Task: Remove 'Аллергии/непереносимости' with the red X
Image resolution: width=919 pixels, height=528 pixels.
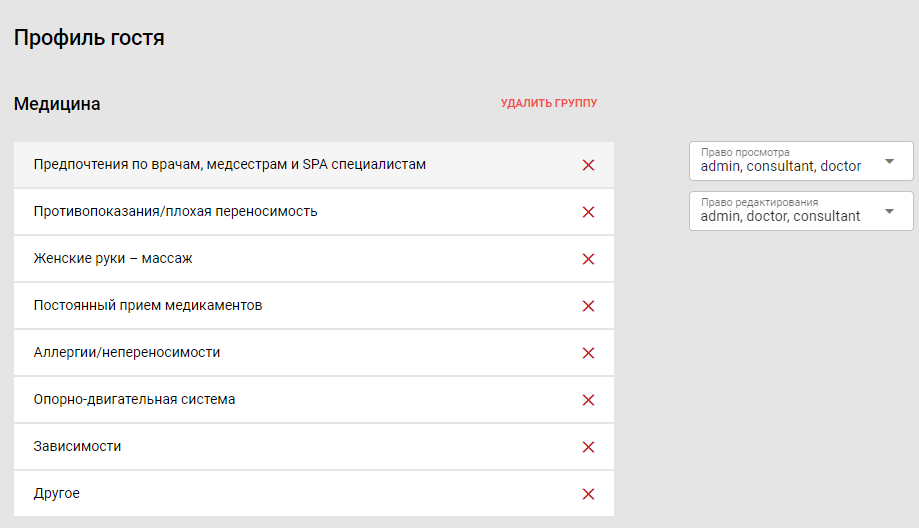Action: 588,353
